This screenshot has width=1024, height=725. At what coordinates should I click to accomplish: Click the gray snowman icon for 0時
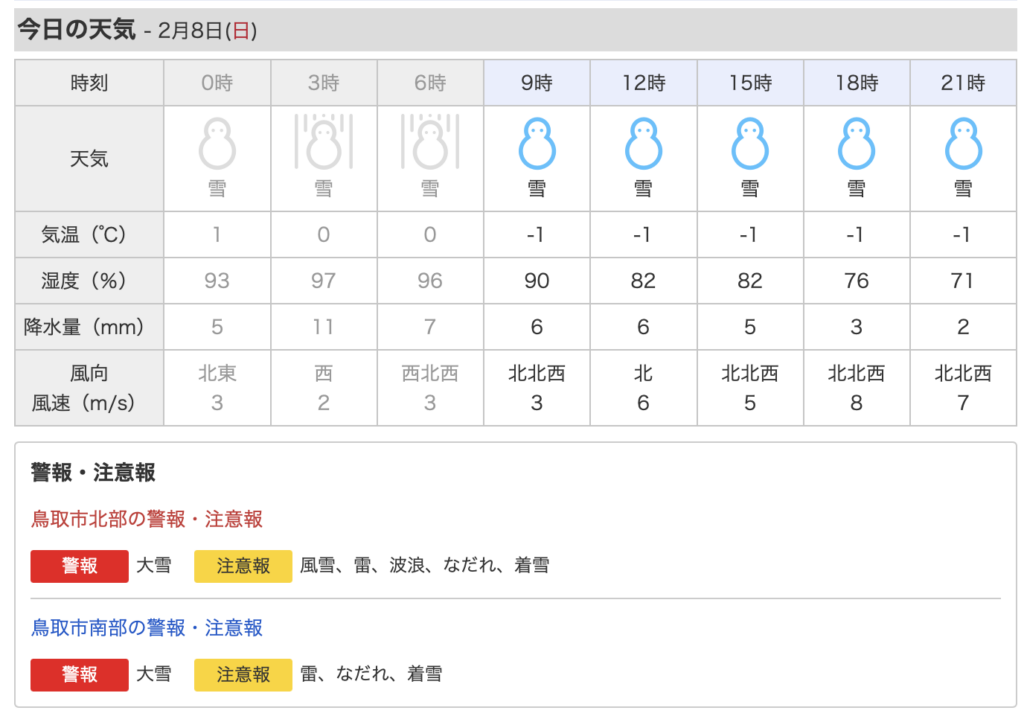click(x=217, y=144)
